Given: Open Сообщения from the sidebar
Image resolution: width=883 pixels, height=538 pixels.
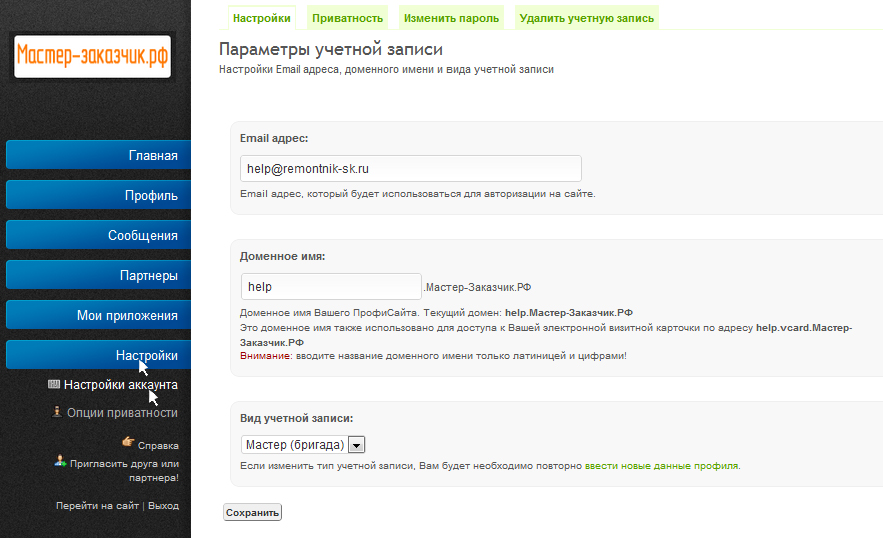Looking at the screenshot, I should tap(97, 235).
